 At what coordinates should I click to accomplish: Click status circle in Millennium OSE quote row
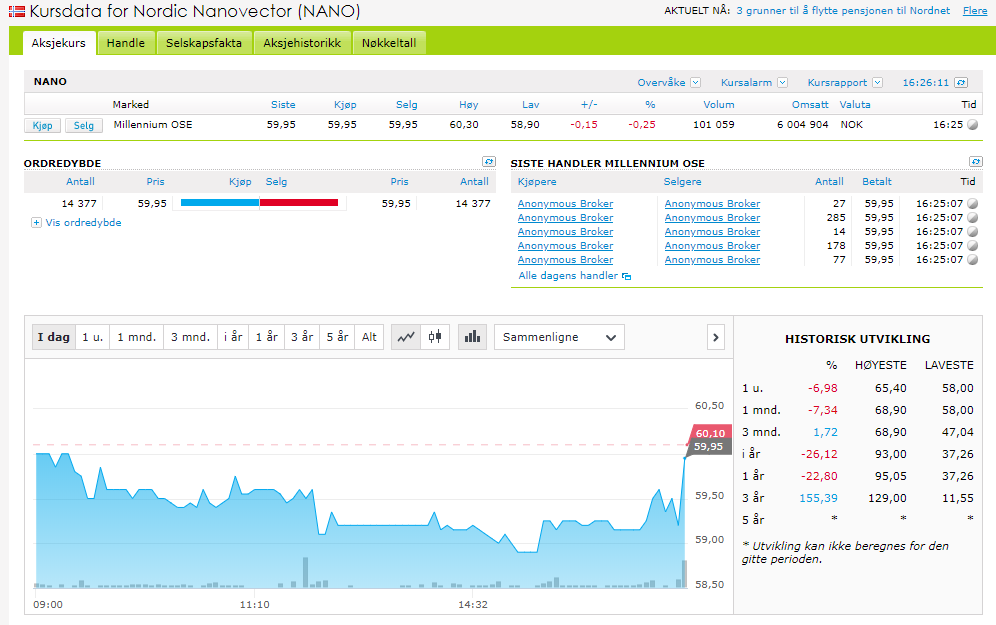point(972,124)
